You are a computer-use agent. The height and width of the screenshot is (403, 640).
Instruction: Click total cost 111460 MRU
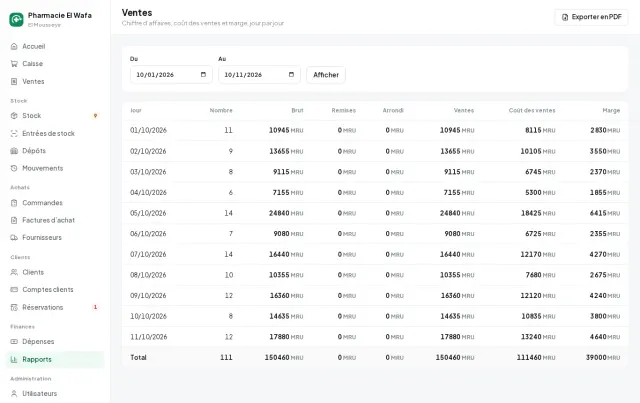click(x=536, y=357)
